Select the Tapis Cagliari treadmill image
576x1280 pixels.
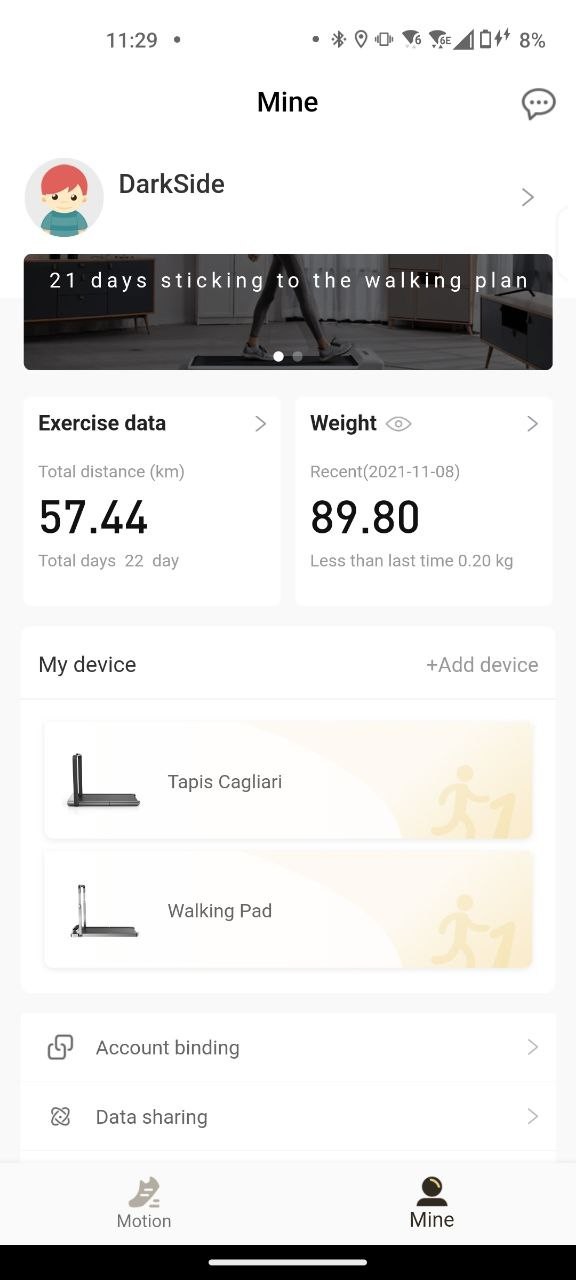(x=104, y=781)
